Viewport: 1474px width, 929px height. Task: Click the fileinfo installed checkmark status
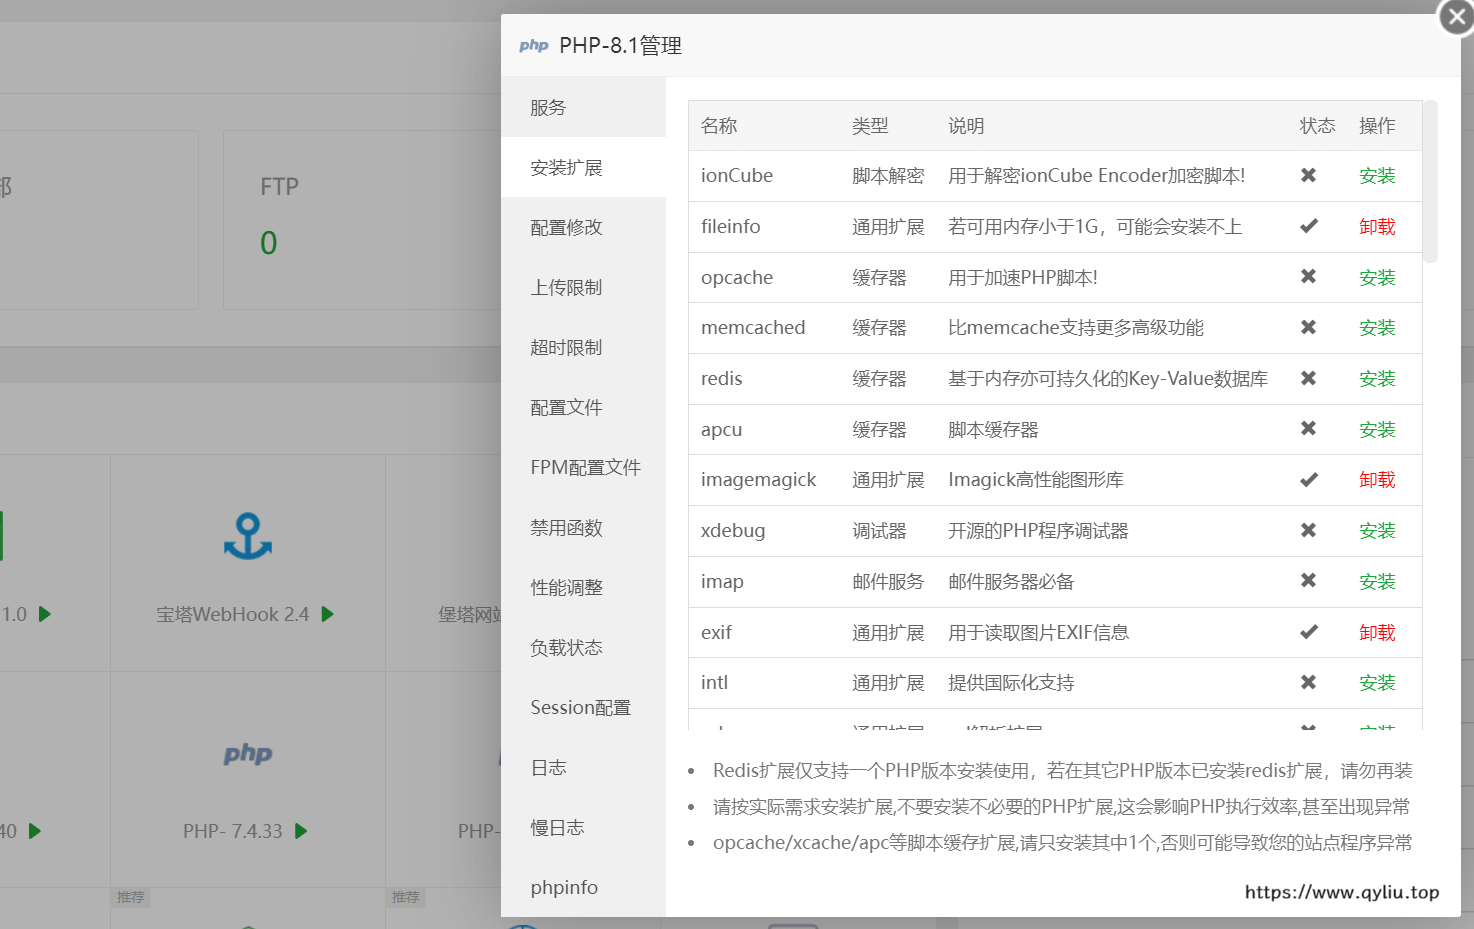1308,226
